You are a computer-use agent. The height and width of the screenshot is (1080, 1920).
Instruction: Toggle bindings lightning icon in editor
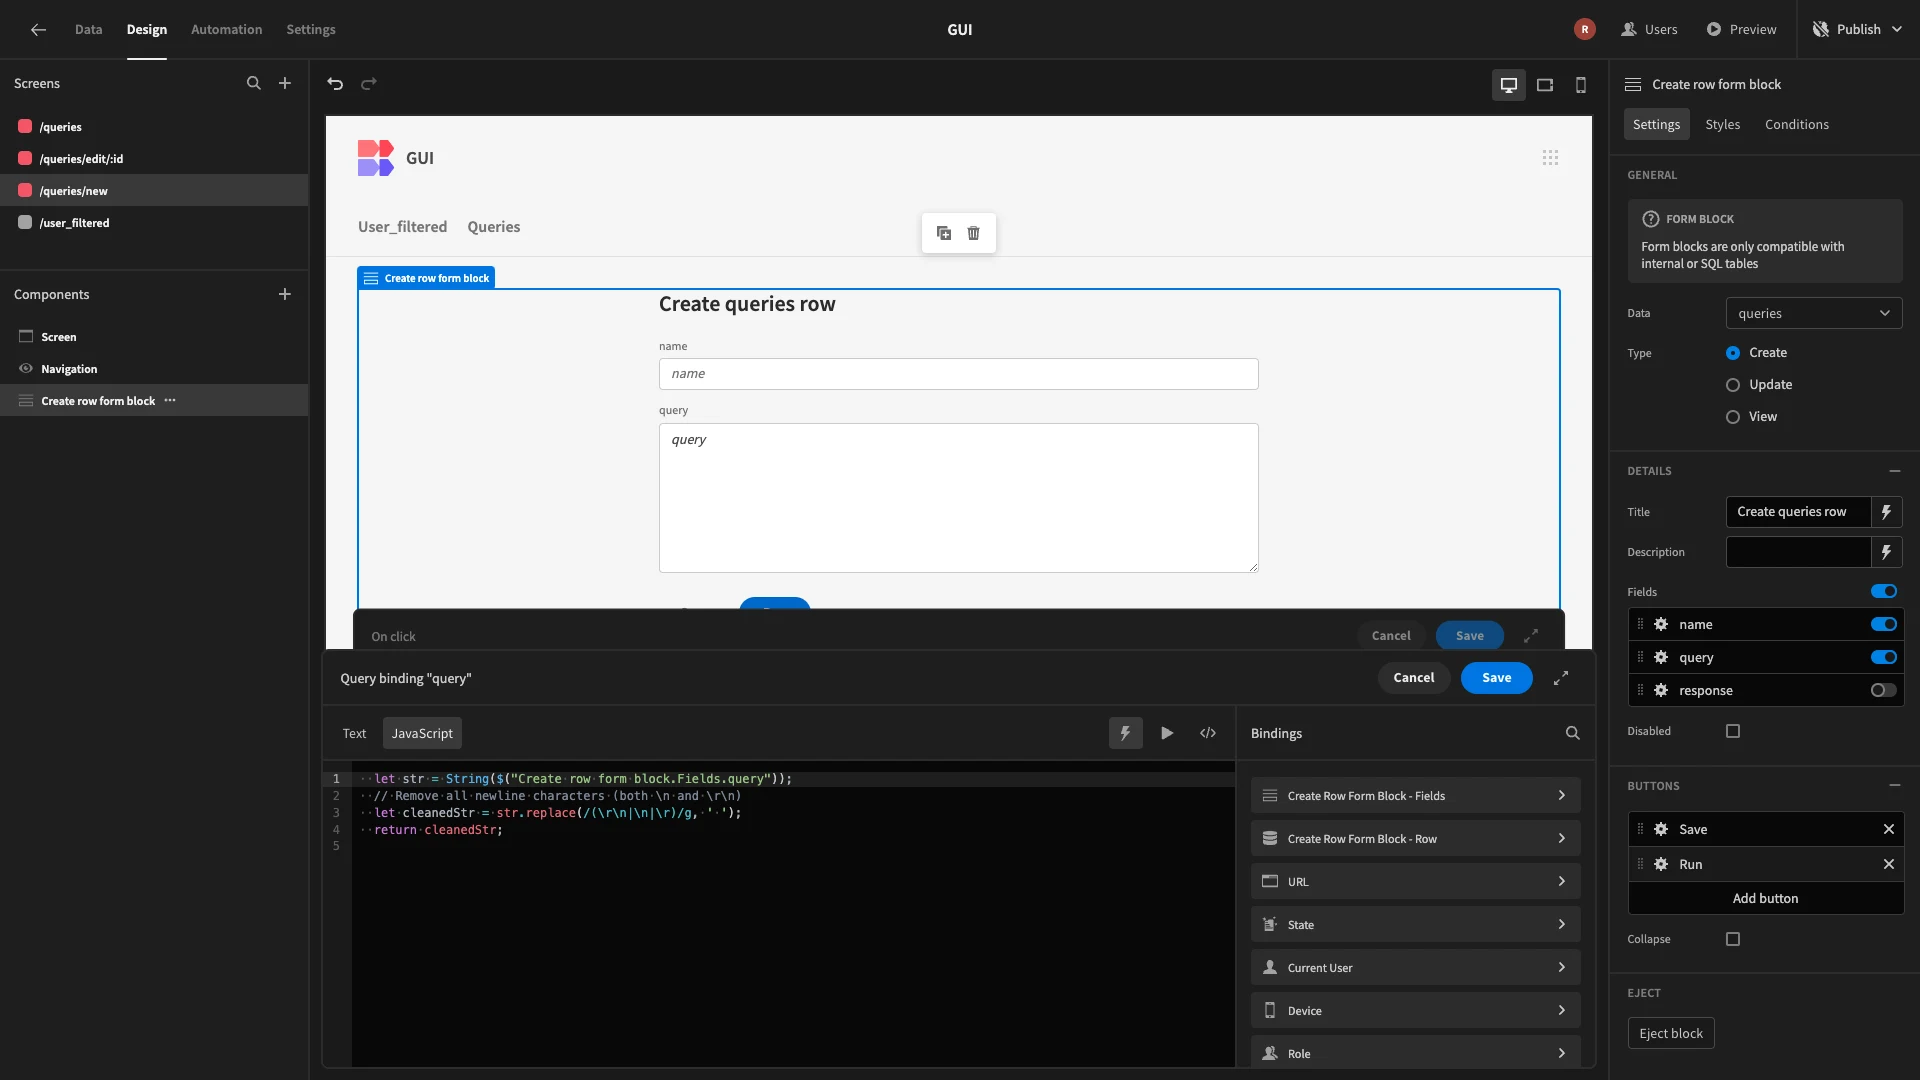(1126, 733)
